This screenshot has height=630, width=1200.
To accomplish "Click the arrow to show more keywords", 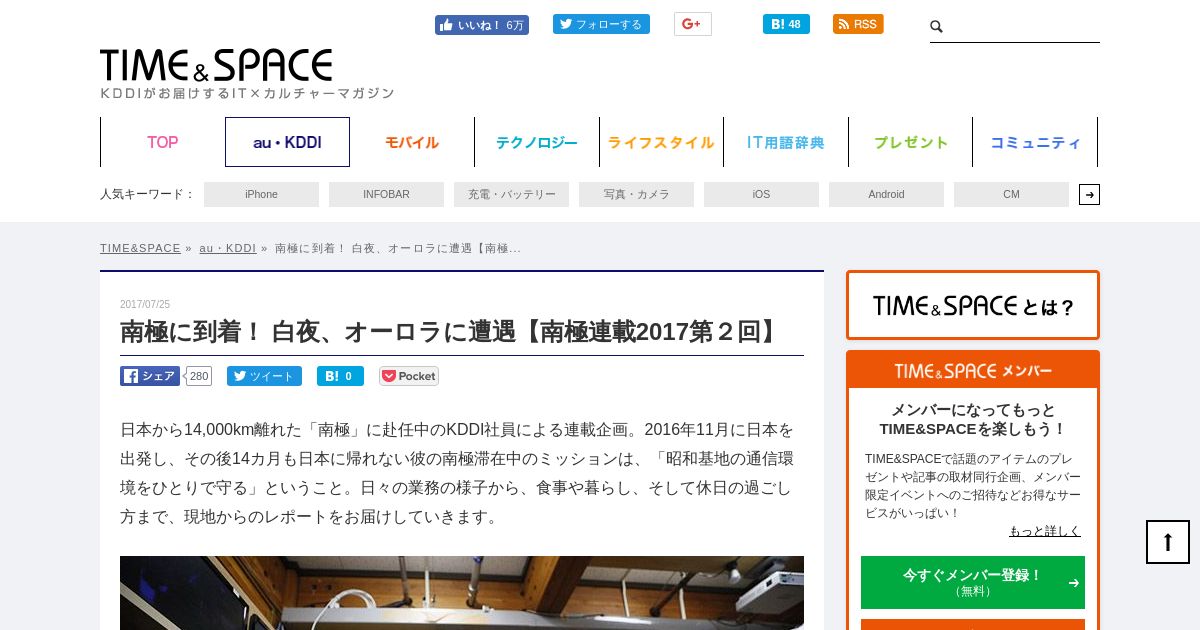I will pos(1089,194).
